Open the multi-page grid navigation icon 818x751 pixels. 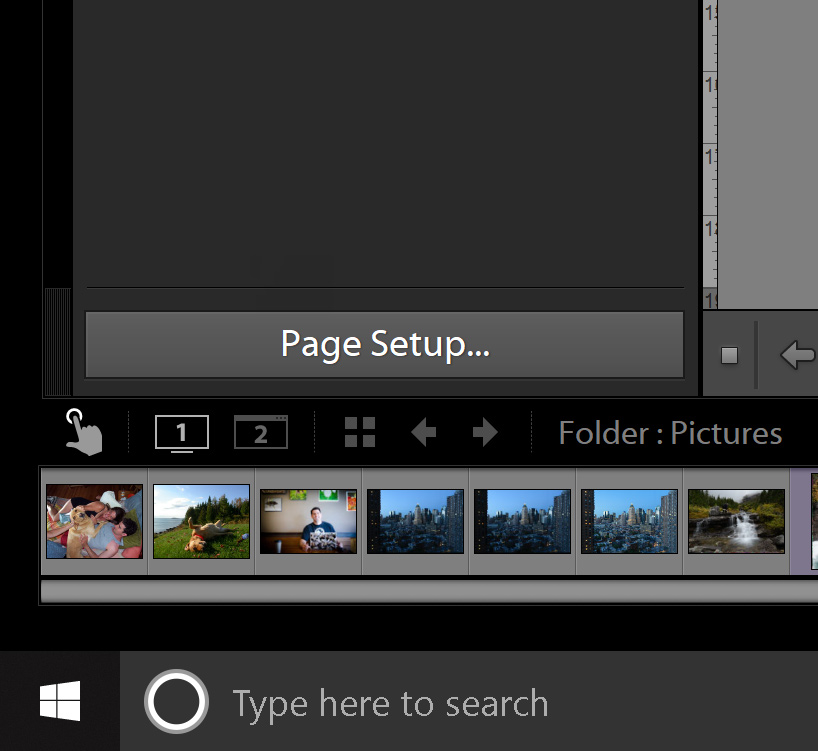(359, 432)
